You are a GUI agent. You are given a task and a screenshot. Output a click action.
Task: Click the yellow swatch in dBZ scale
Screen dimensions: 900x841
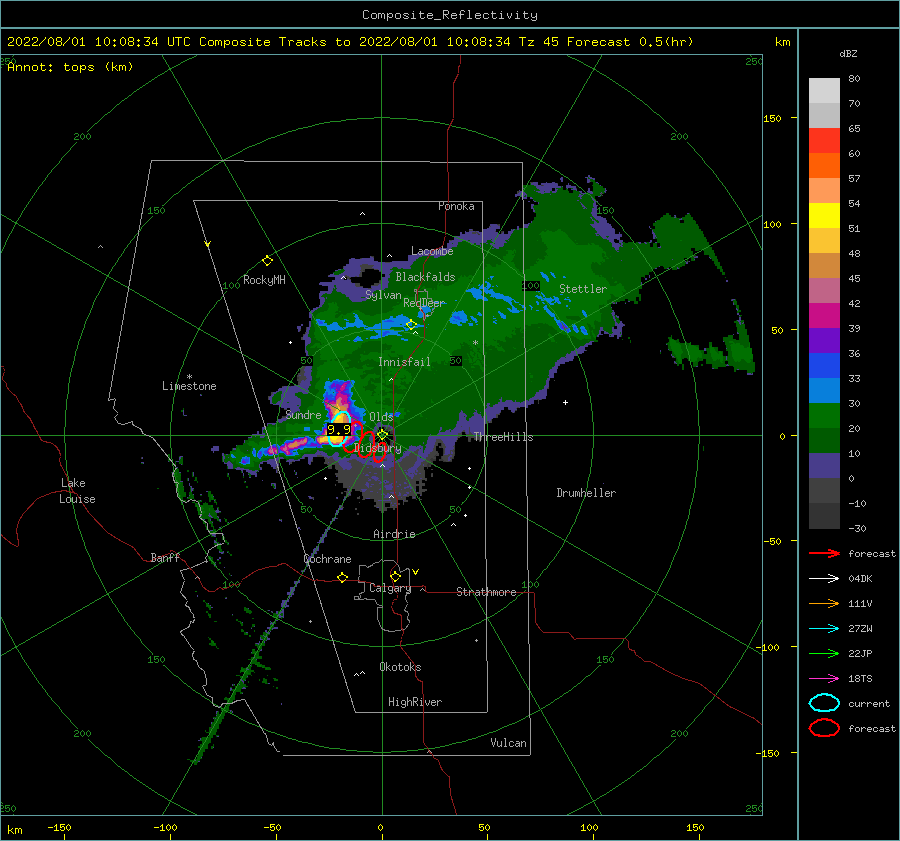coord(824,215)
